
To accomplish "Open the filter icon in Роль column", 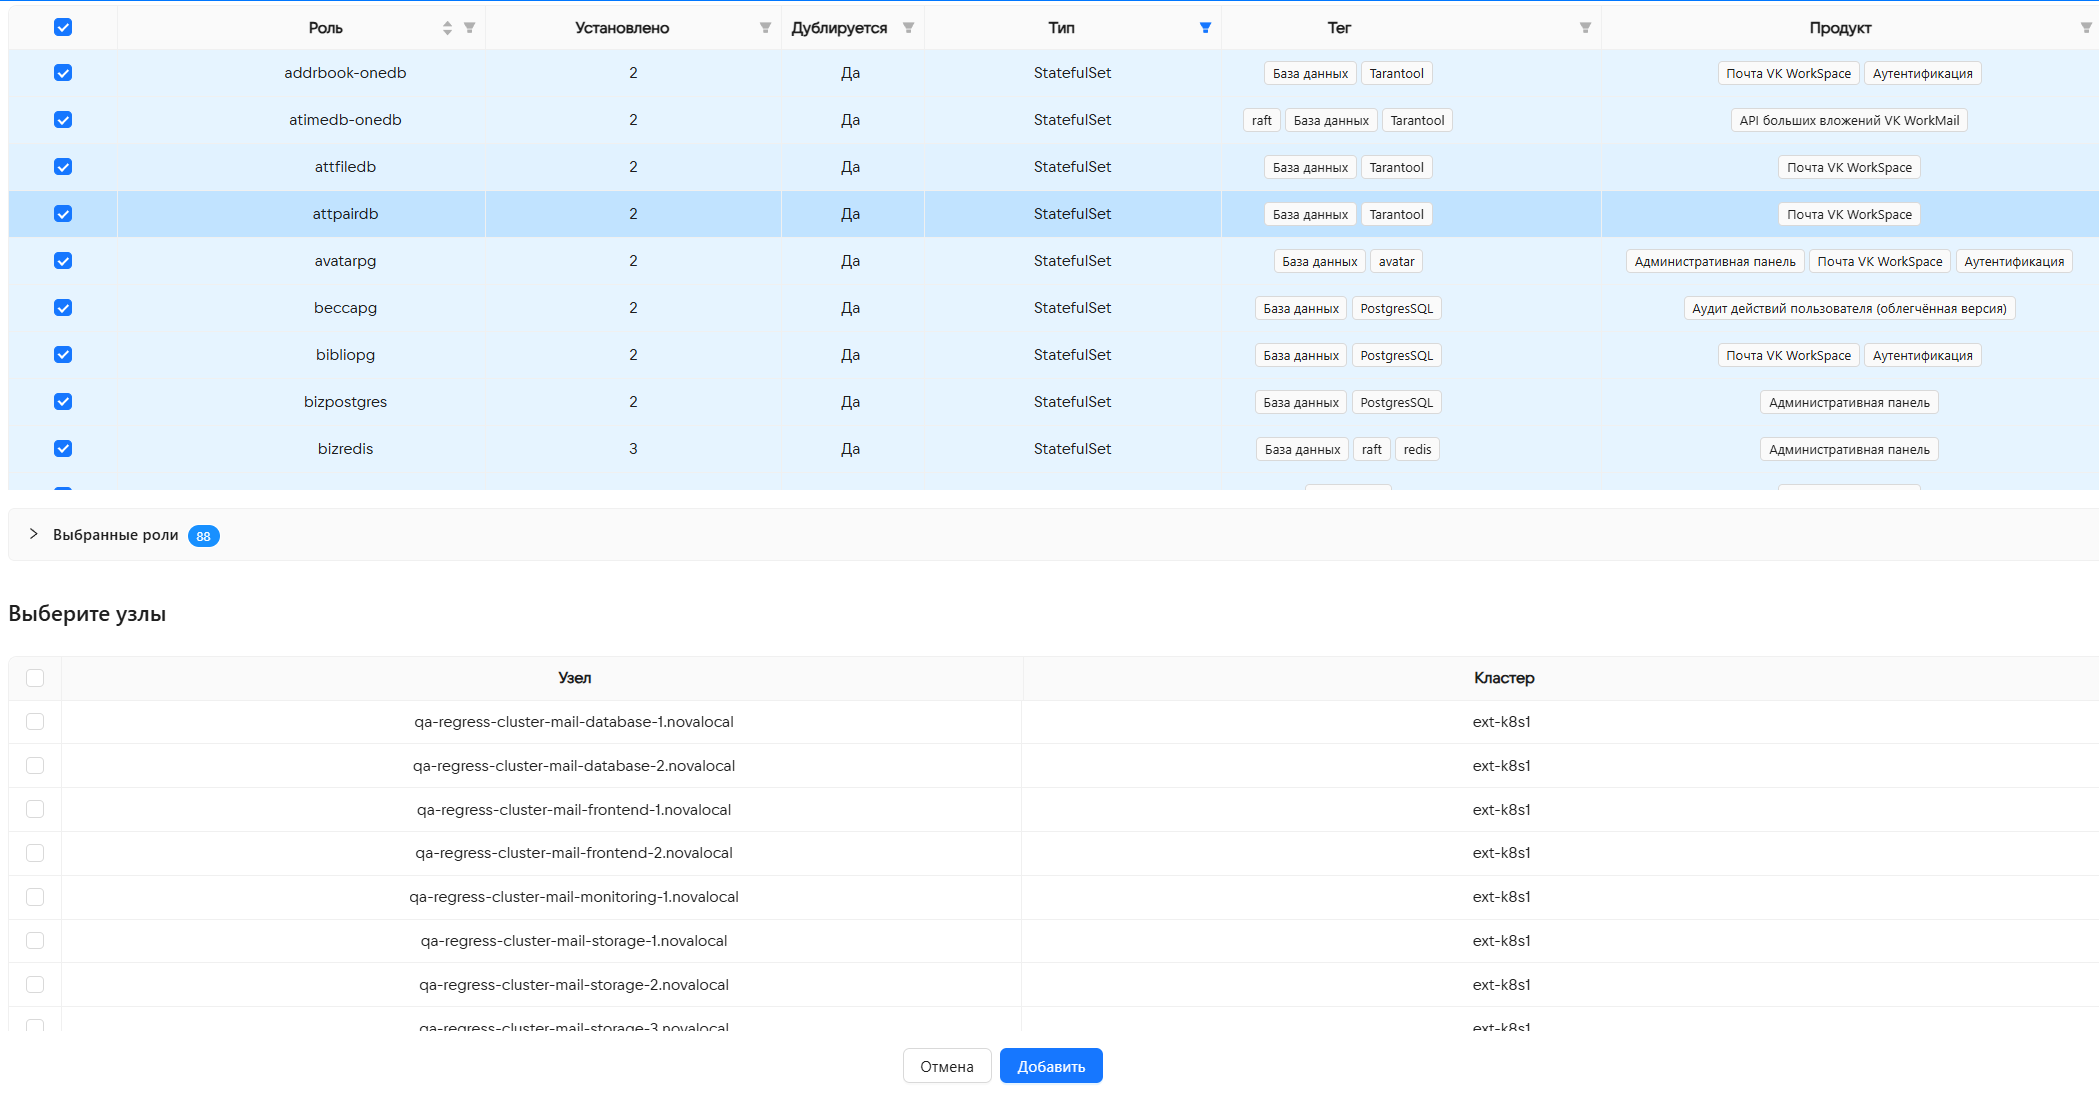I will click(469, 28).
